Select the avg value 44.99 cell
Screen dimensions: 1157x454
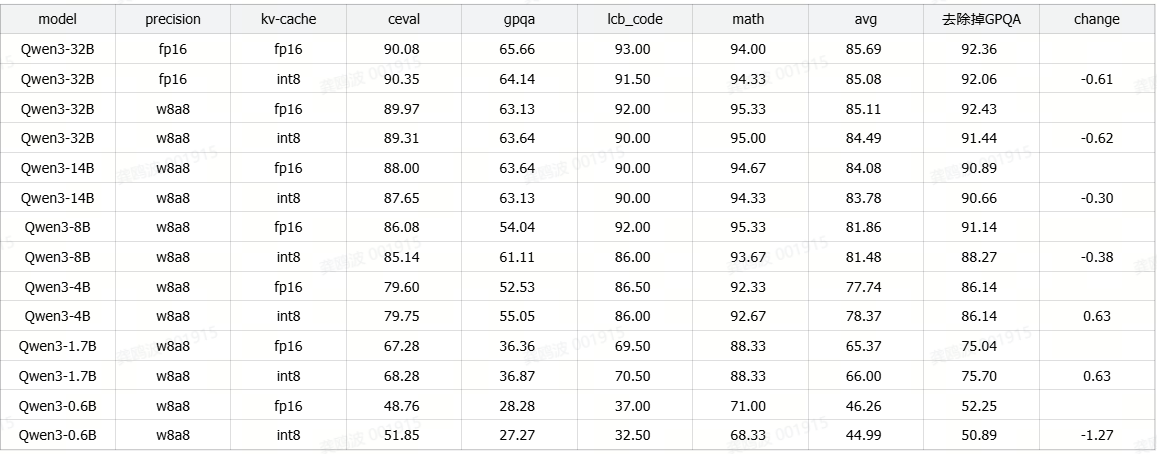click(x=864, y=435)
